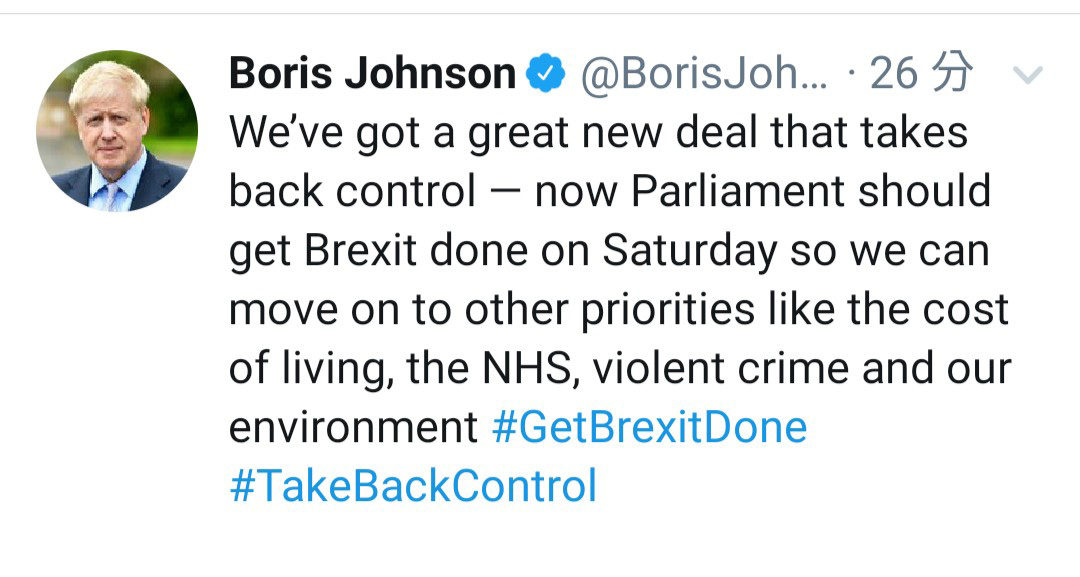Screen dimensions: 1080x577
Task: Open the "Boris Johnson" display name
Action: tap(372, 74)
